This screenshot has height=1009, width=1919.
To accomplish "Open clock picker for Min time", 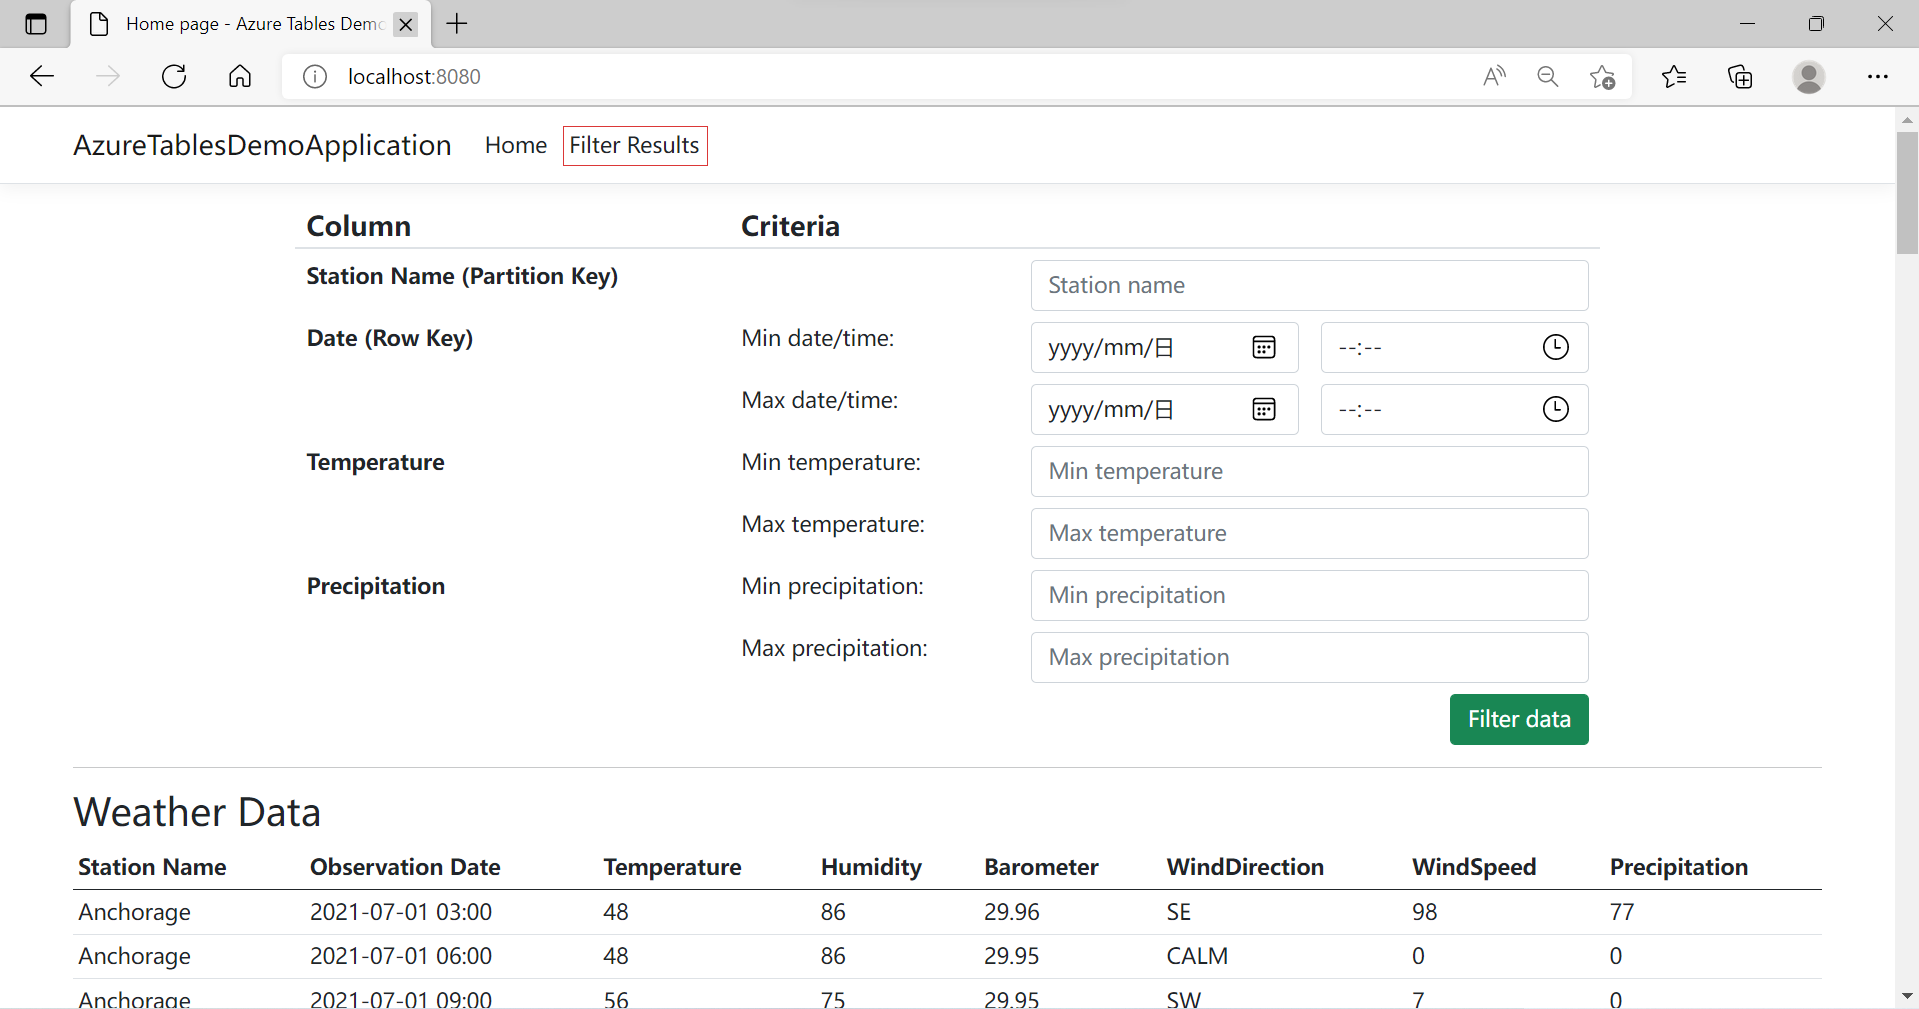I will click(1555, 348).
